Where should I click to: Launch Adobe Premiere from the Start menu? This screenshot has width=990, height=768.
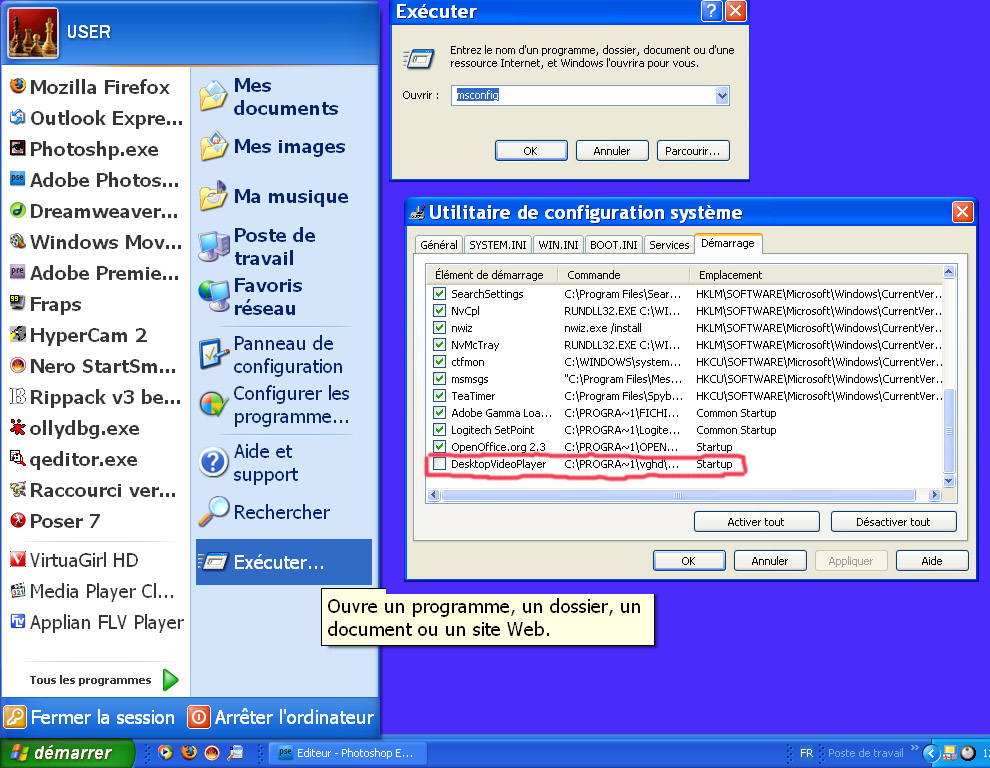point(95,273)
